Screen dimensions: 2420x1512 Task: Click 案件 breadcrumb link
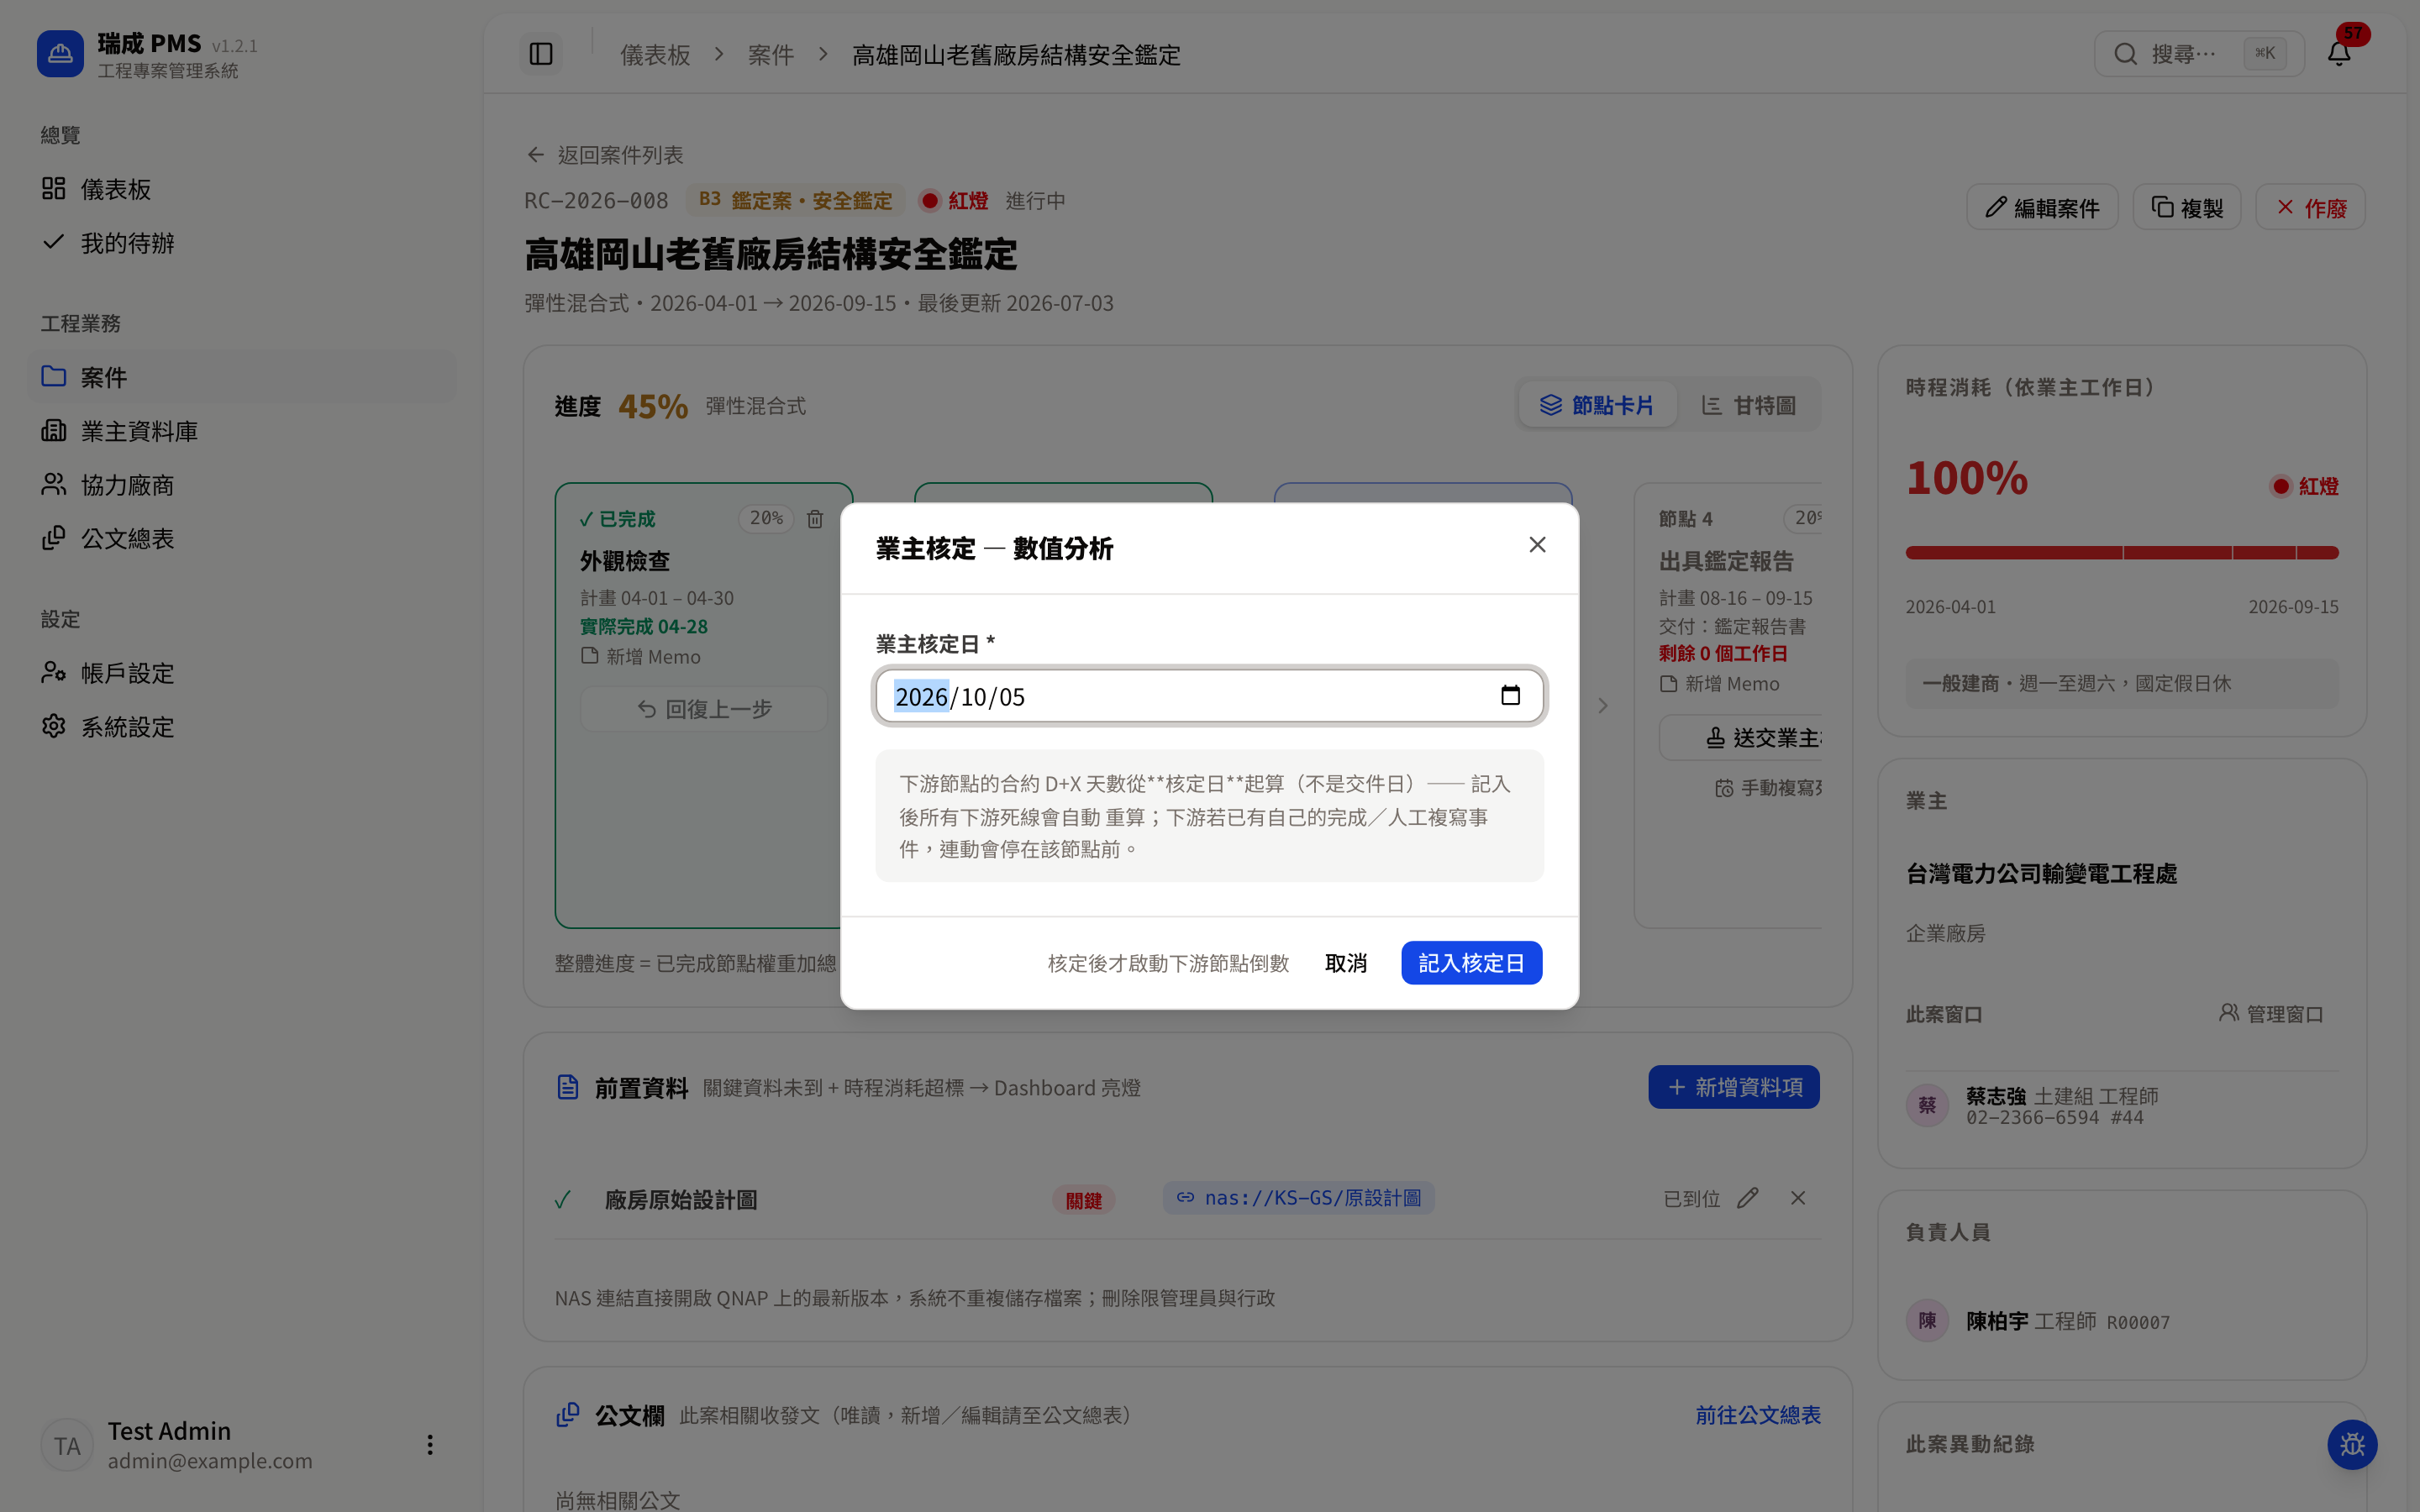coord(771,55)
